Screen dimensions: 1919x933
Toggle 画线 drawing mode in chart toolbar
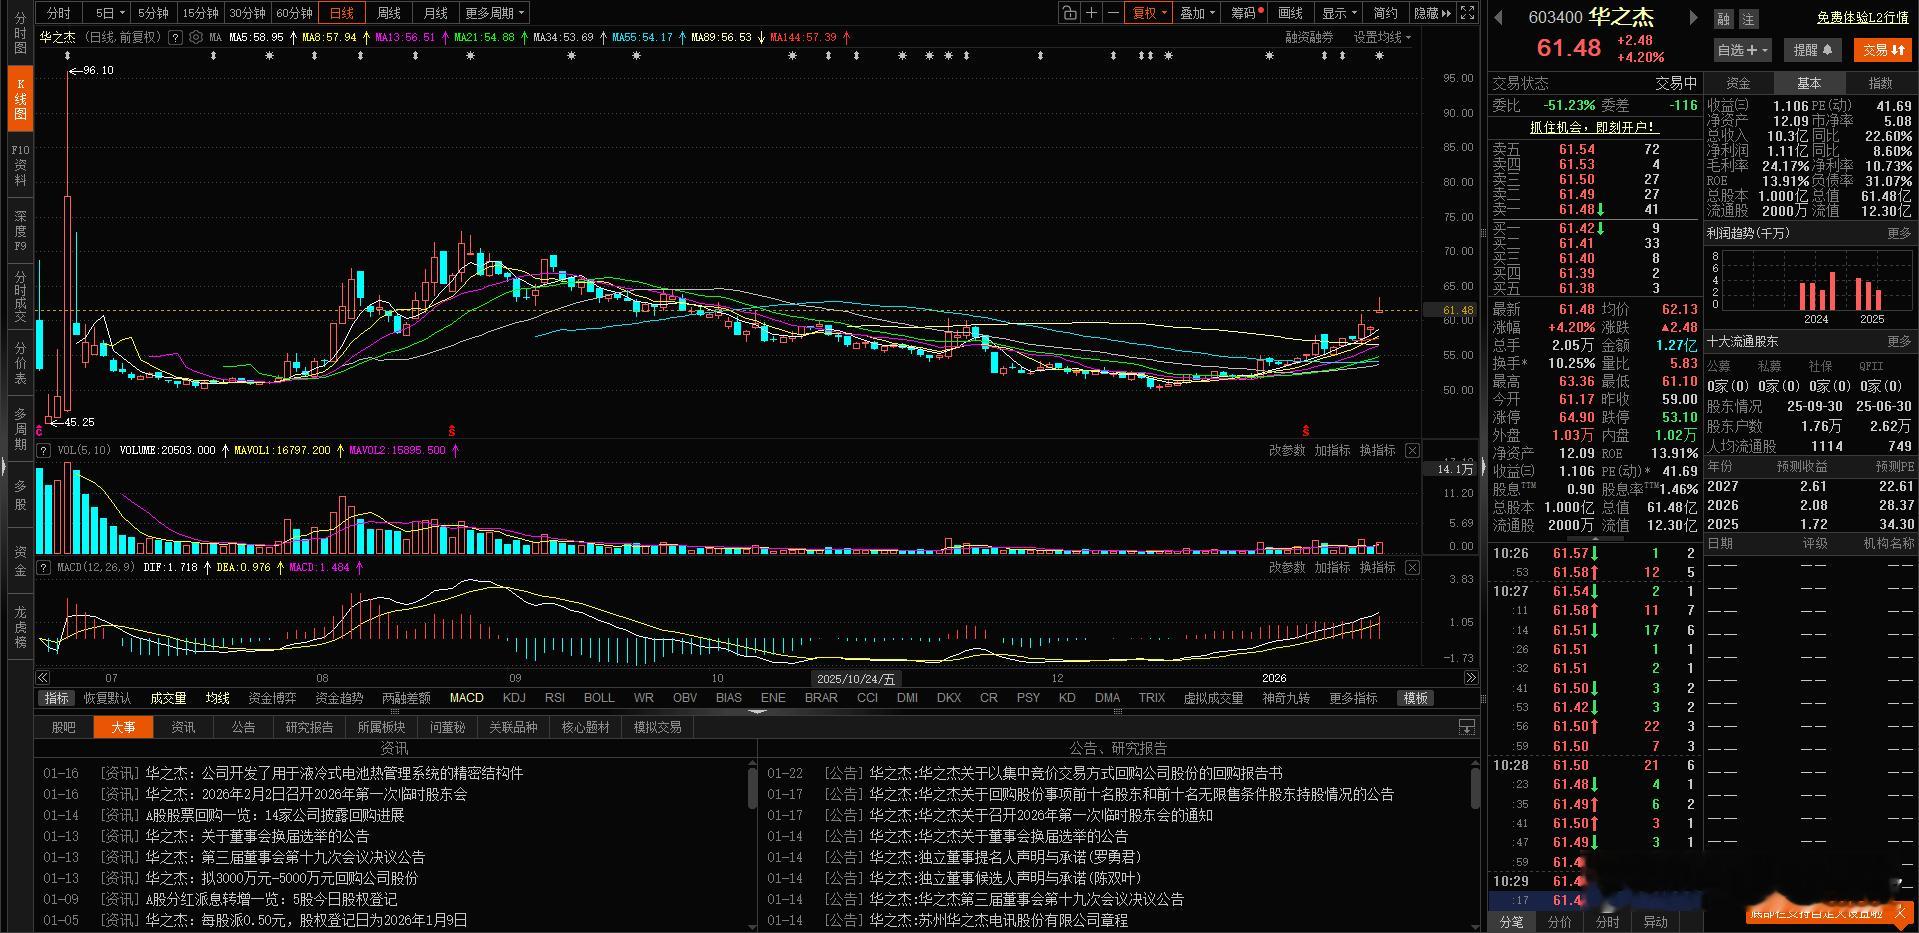tap(1291, 13)
